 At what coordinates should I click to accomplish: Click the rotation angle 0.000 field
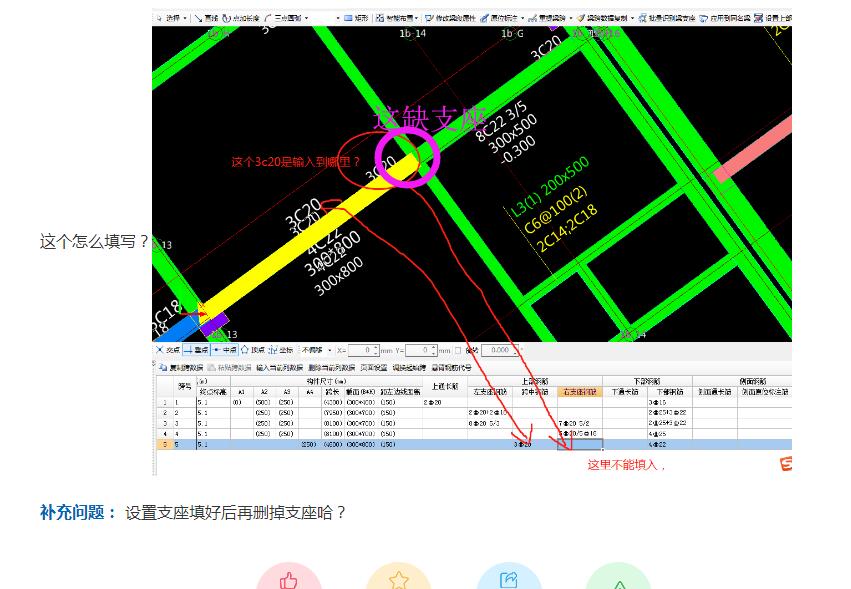click(x=500, y=351)
